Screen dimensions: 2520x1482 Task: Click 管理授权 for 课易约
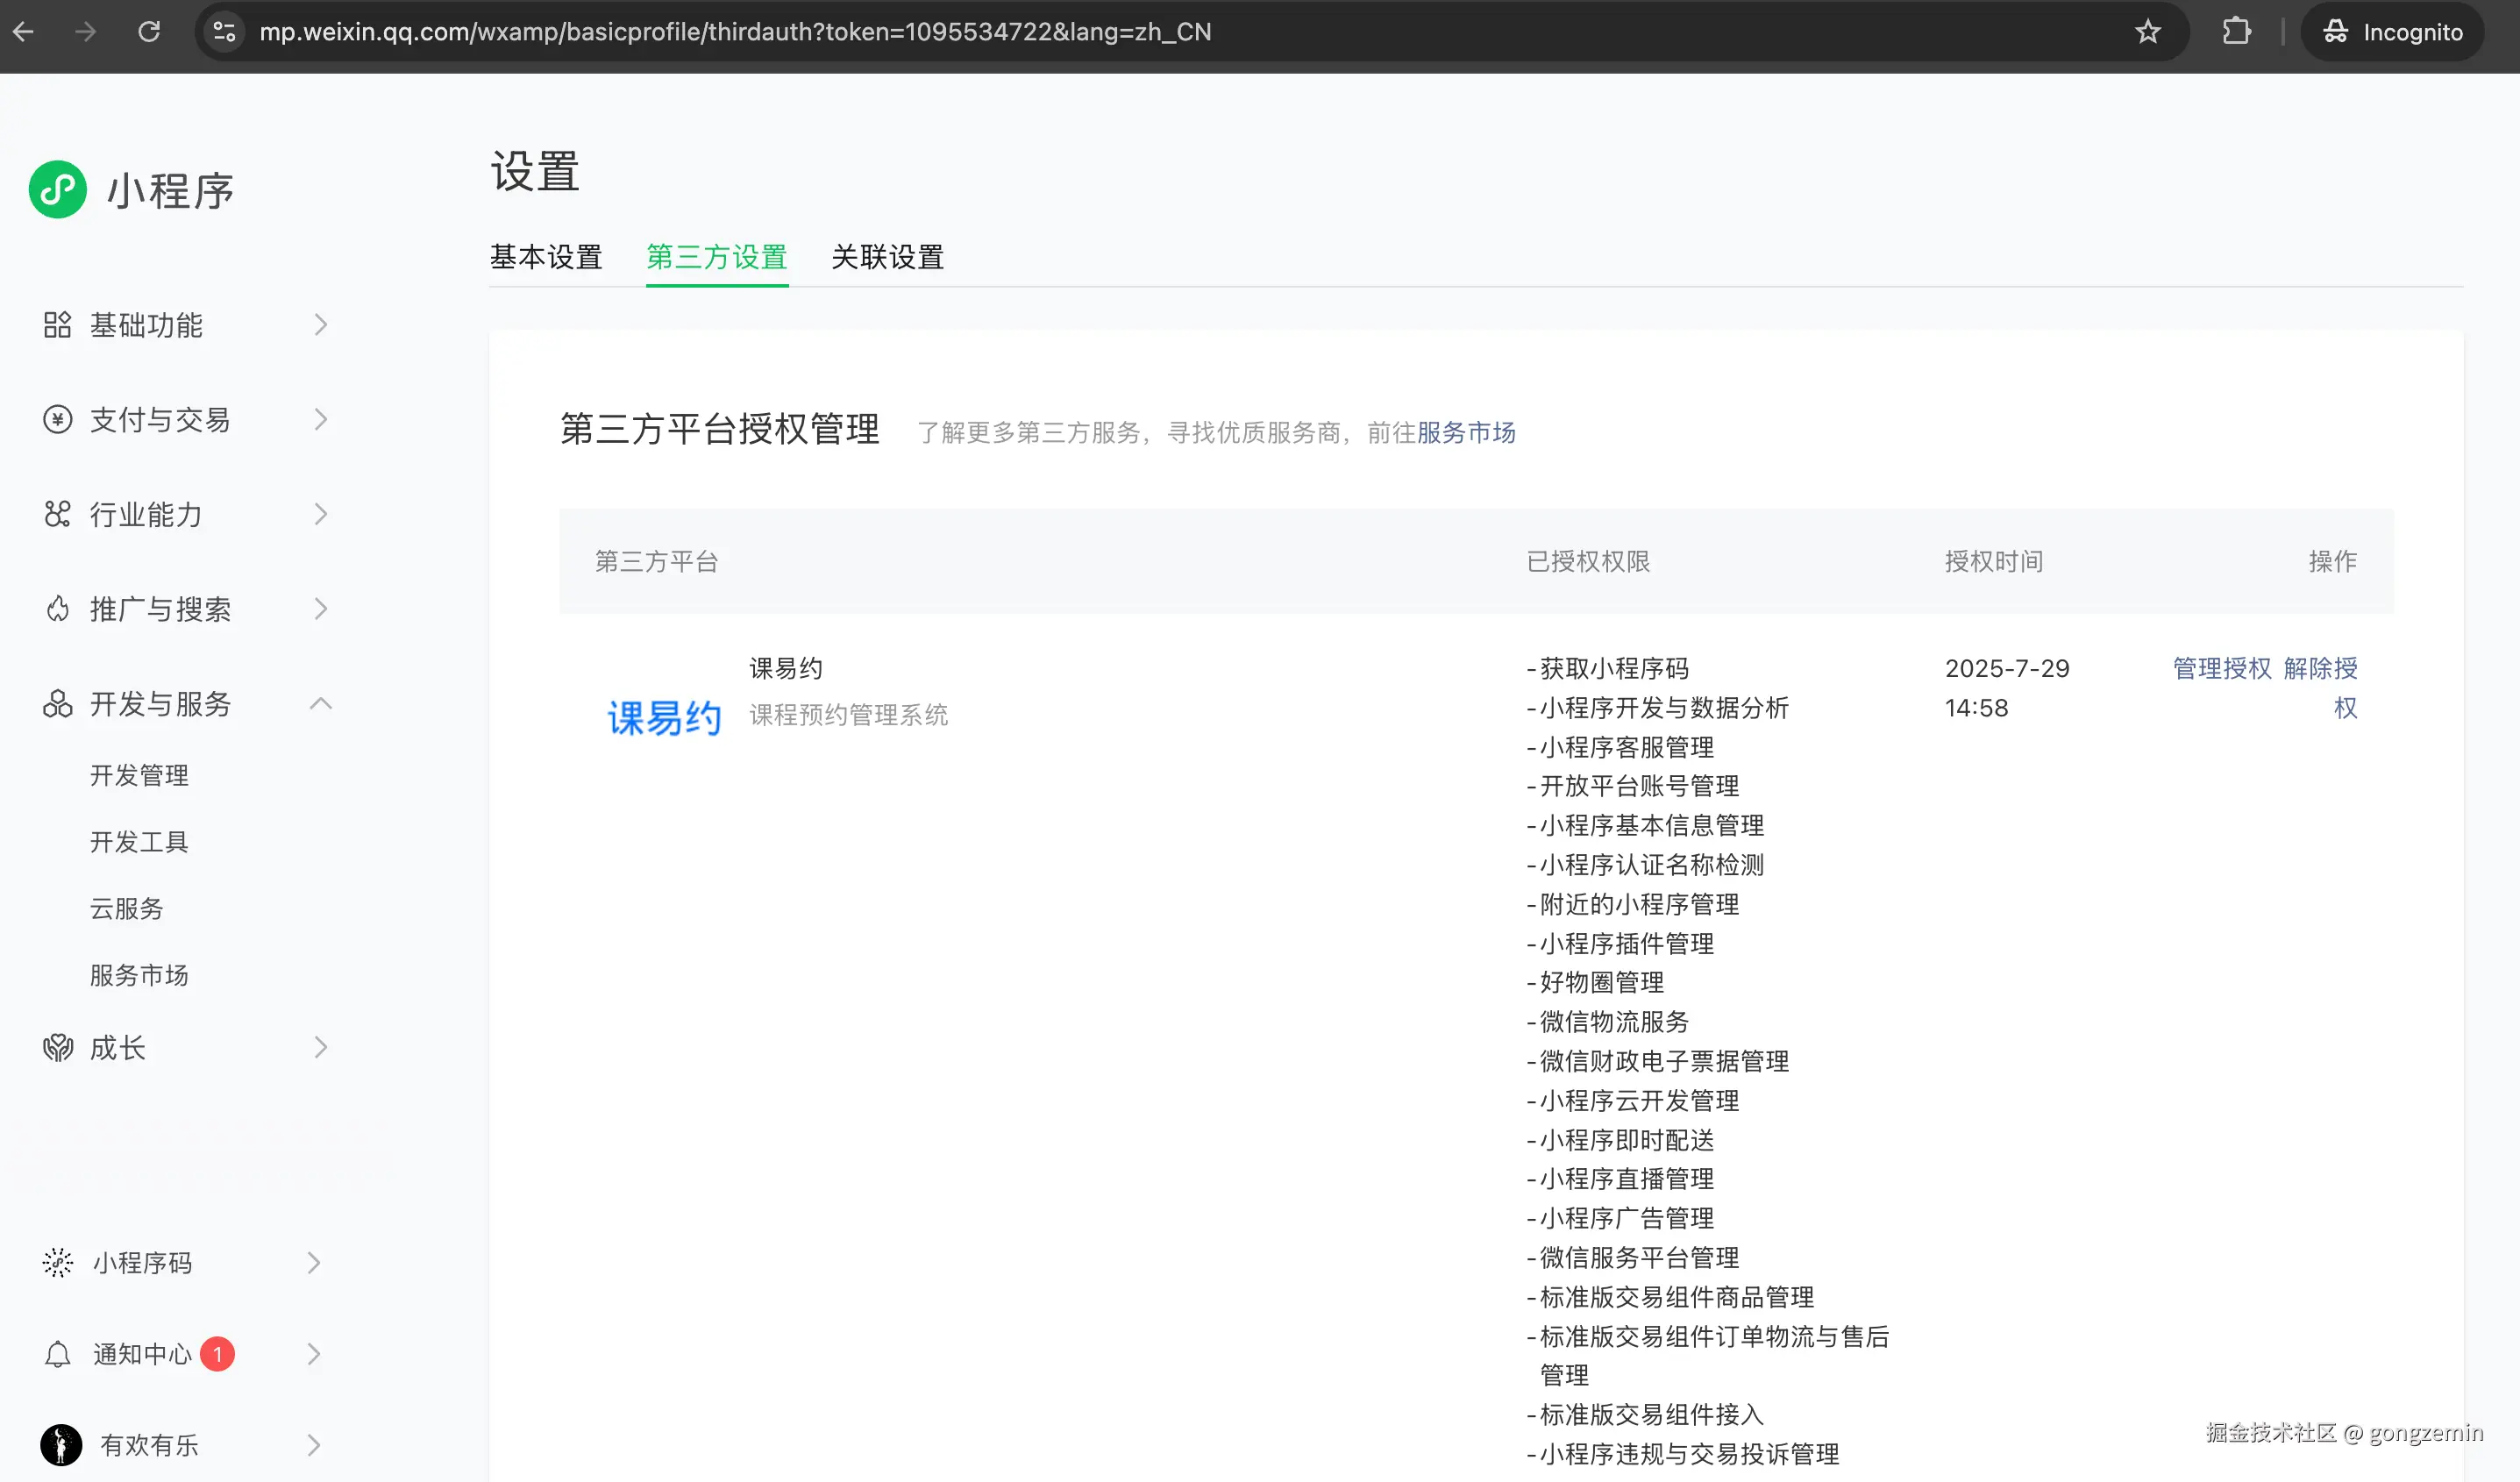[x=2222, y=668]
